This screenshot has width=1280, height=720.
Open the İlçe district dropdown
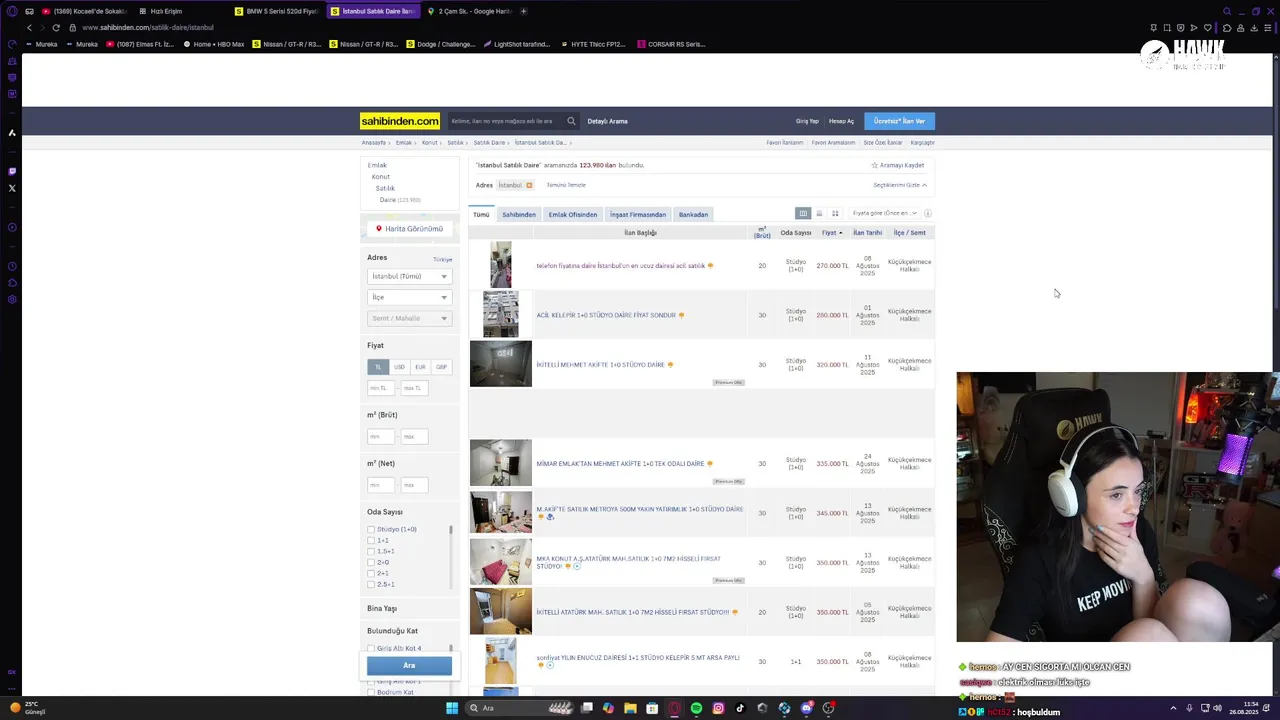(x=409, y=297)
